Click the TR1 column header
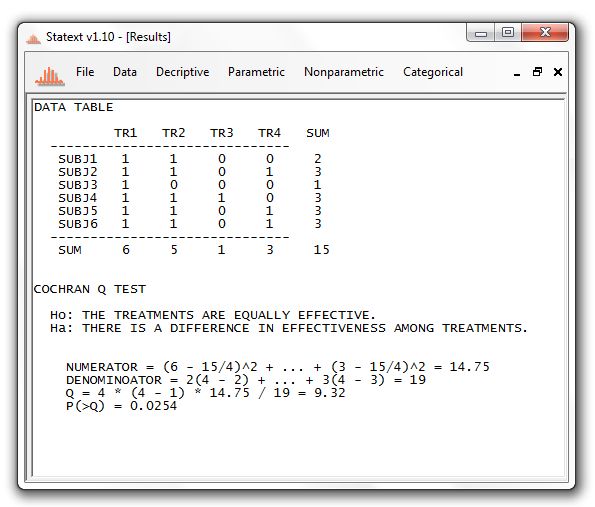Image resolution: width=595 pixels, height=507 pixels. point(126,133)
